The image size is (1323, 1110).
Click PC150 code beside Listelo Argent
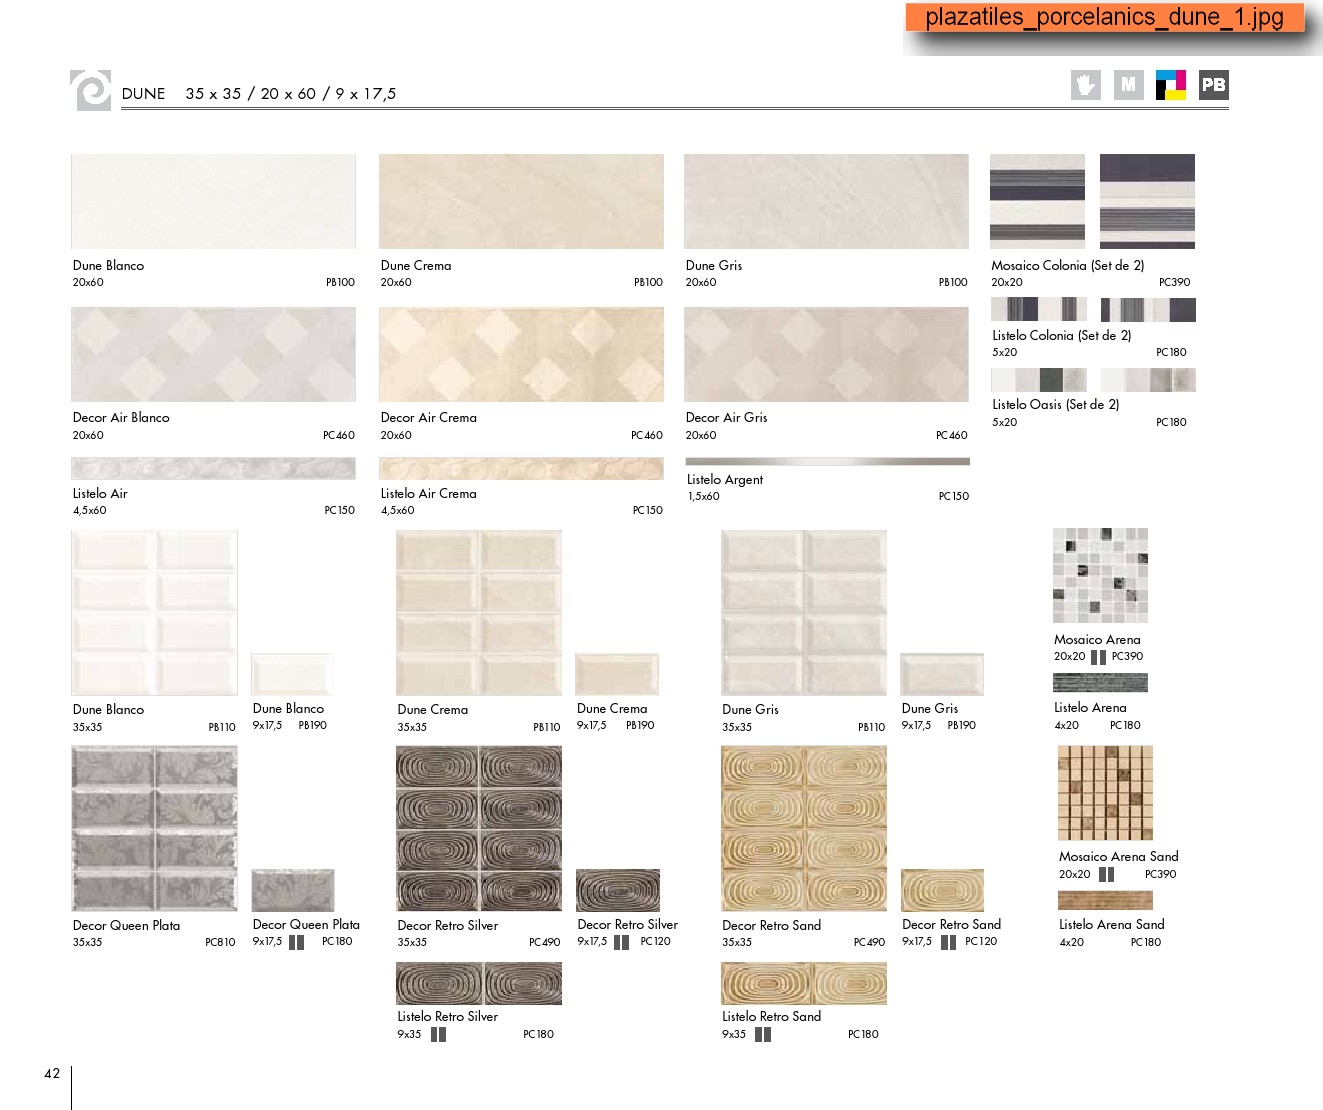point(954,497)
